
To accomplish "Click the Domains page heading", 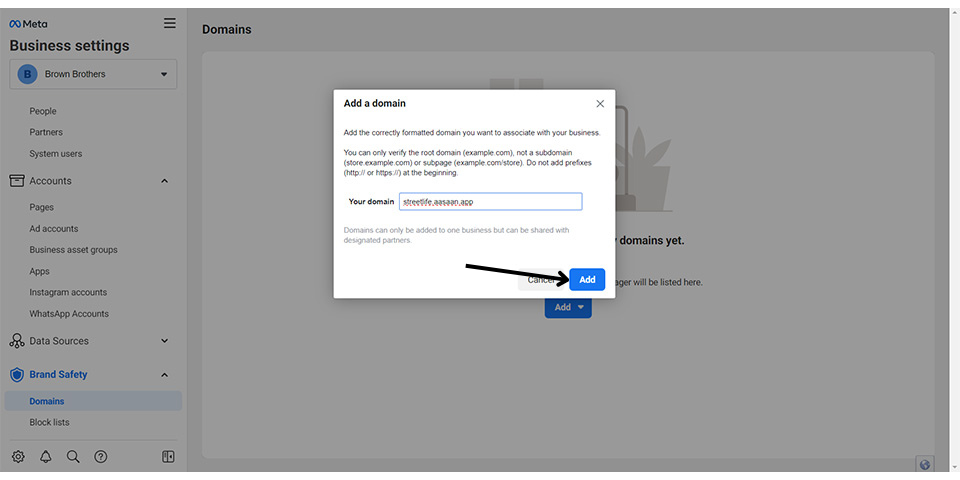I will (x=227, y=29).
